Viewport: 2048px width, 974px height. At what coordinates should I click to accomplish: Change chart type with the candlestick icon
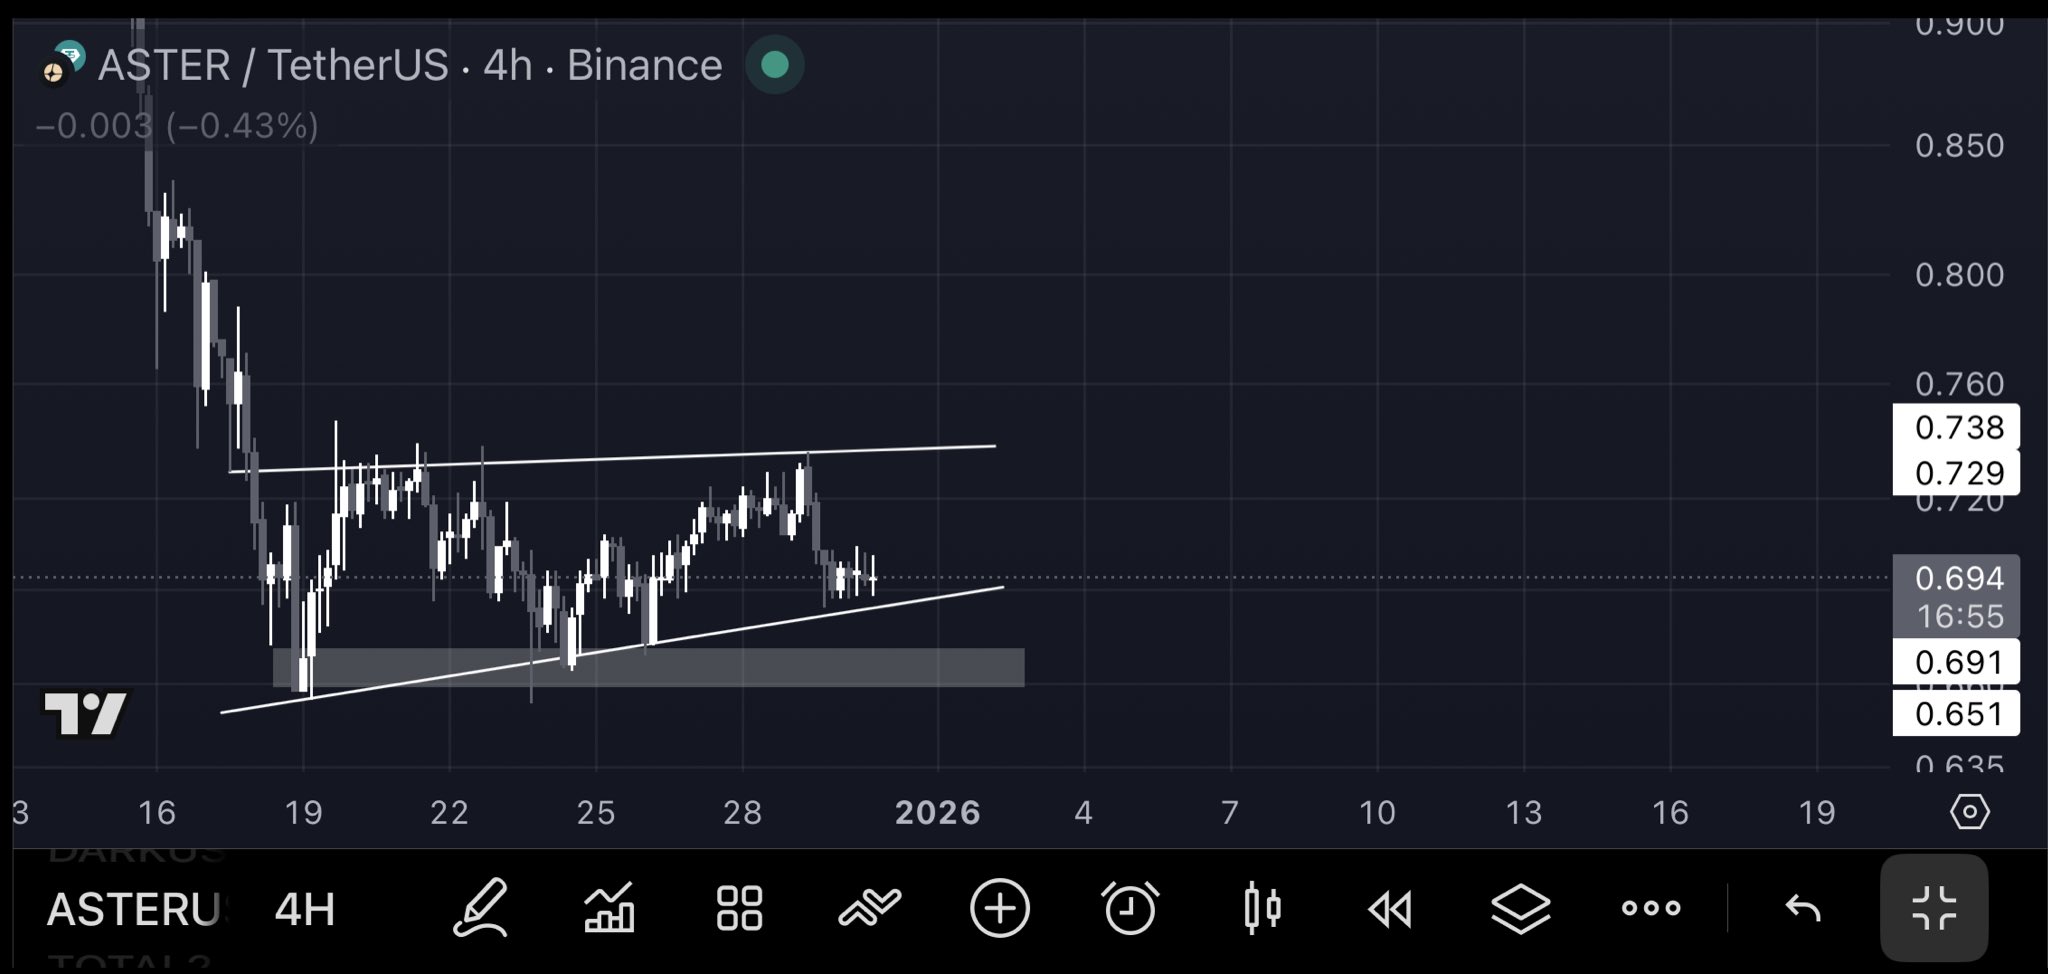coord(1261,908)
